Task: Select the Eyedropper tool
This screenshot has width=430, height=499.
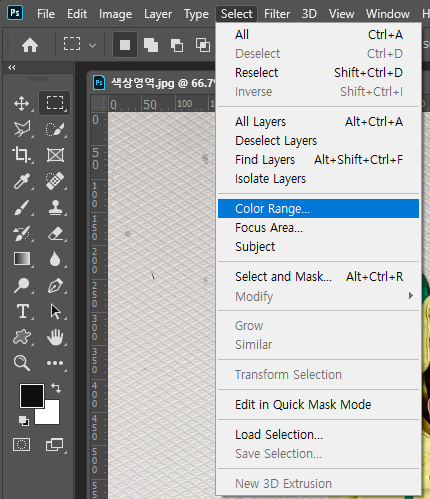Action: (x=21, y=181)
